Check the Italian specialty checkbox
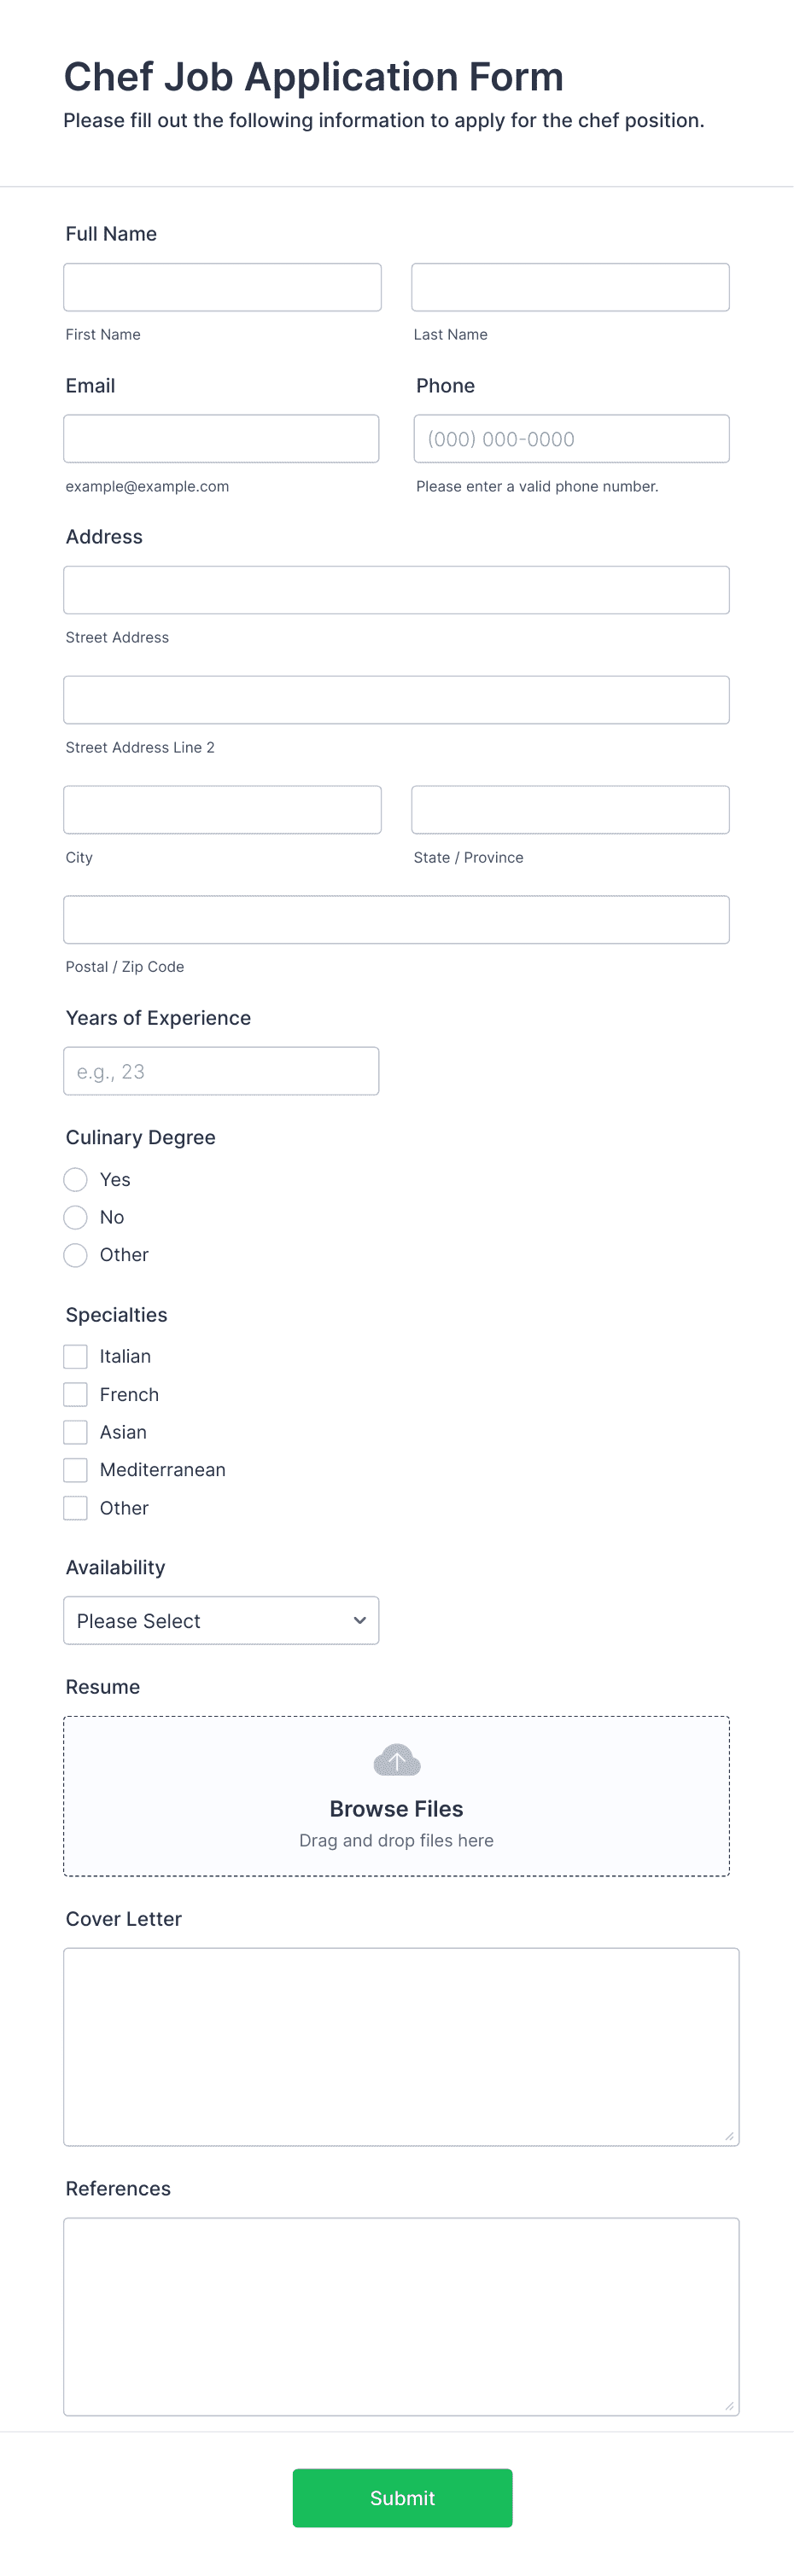Viewport: 794px width, 2576px height. tap(75, 1356)
